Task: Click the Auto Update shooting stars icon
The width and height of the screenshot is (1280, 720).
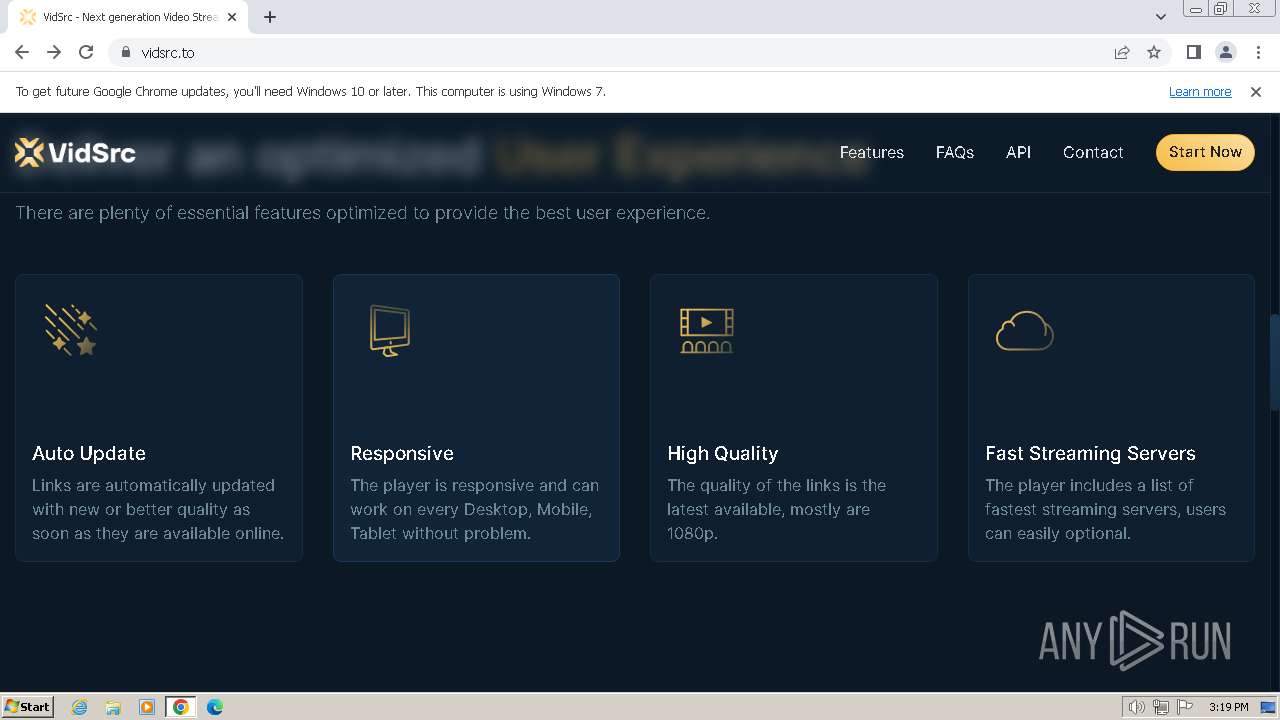Action: [70, 330]
